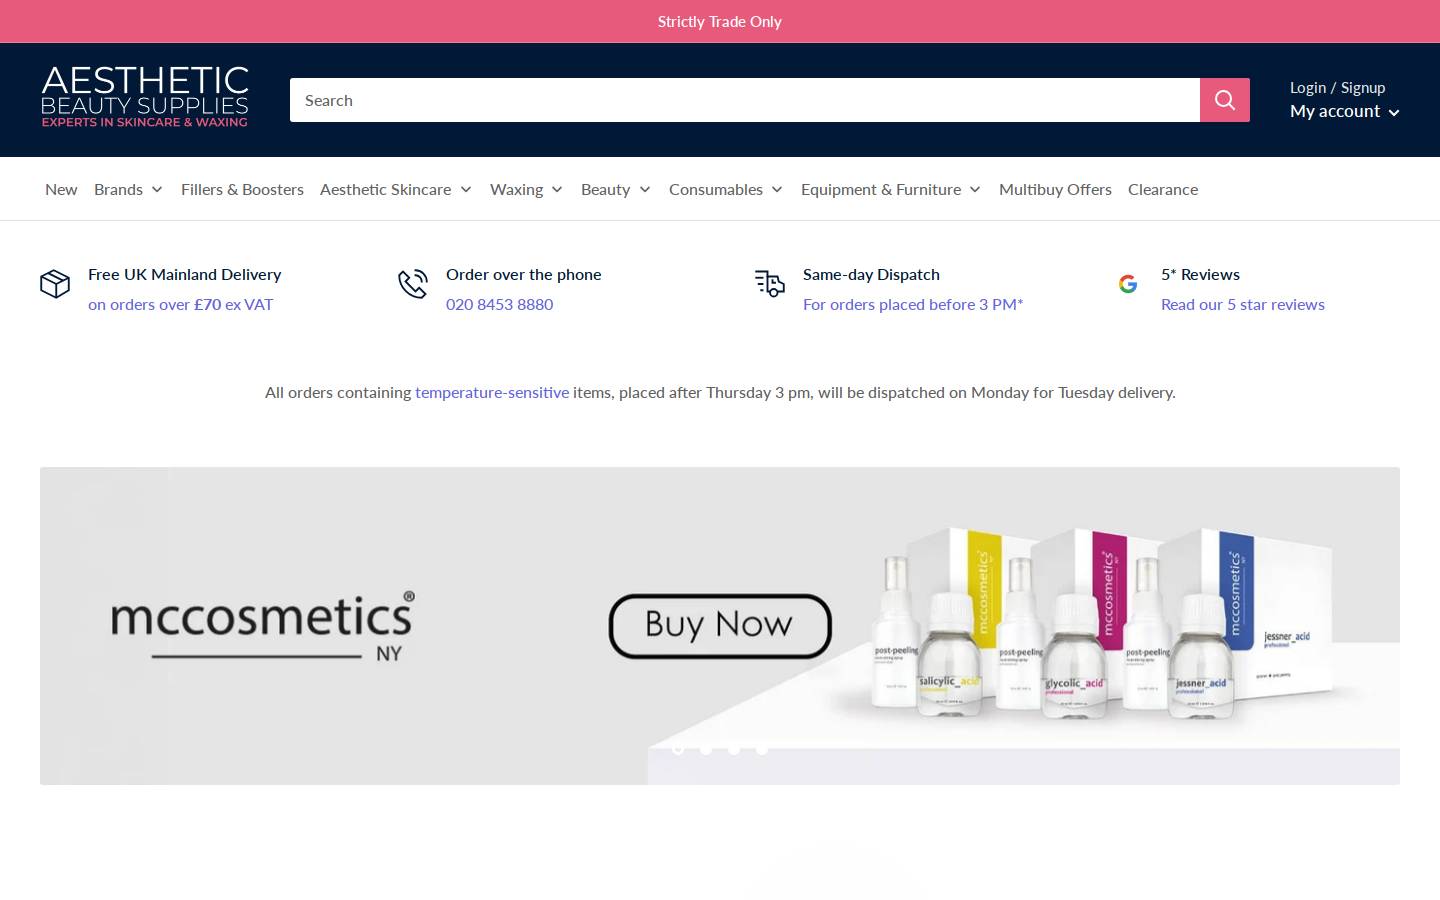
Task: Select the last carousel slide dot
Action: pyautogui.click(x=762, y=749)
